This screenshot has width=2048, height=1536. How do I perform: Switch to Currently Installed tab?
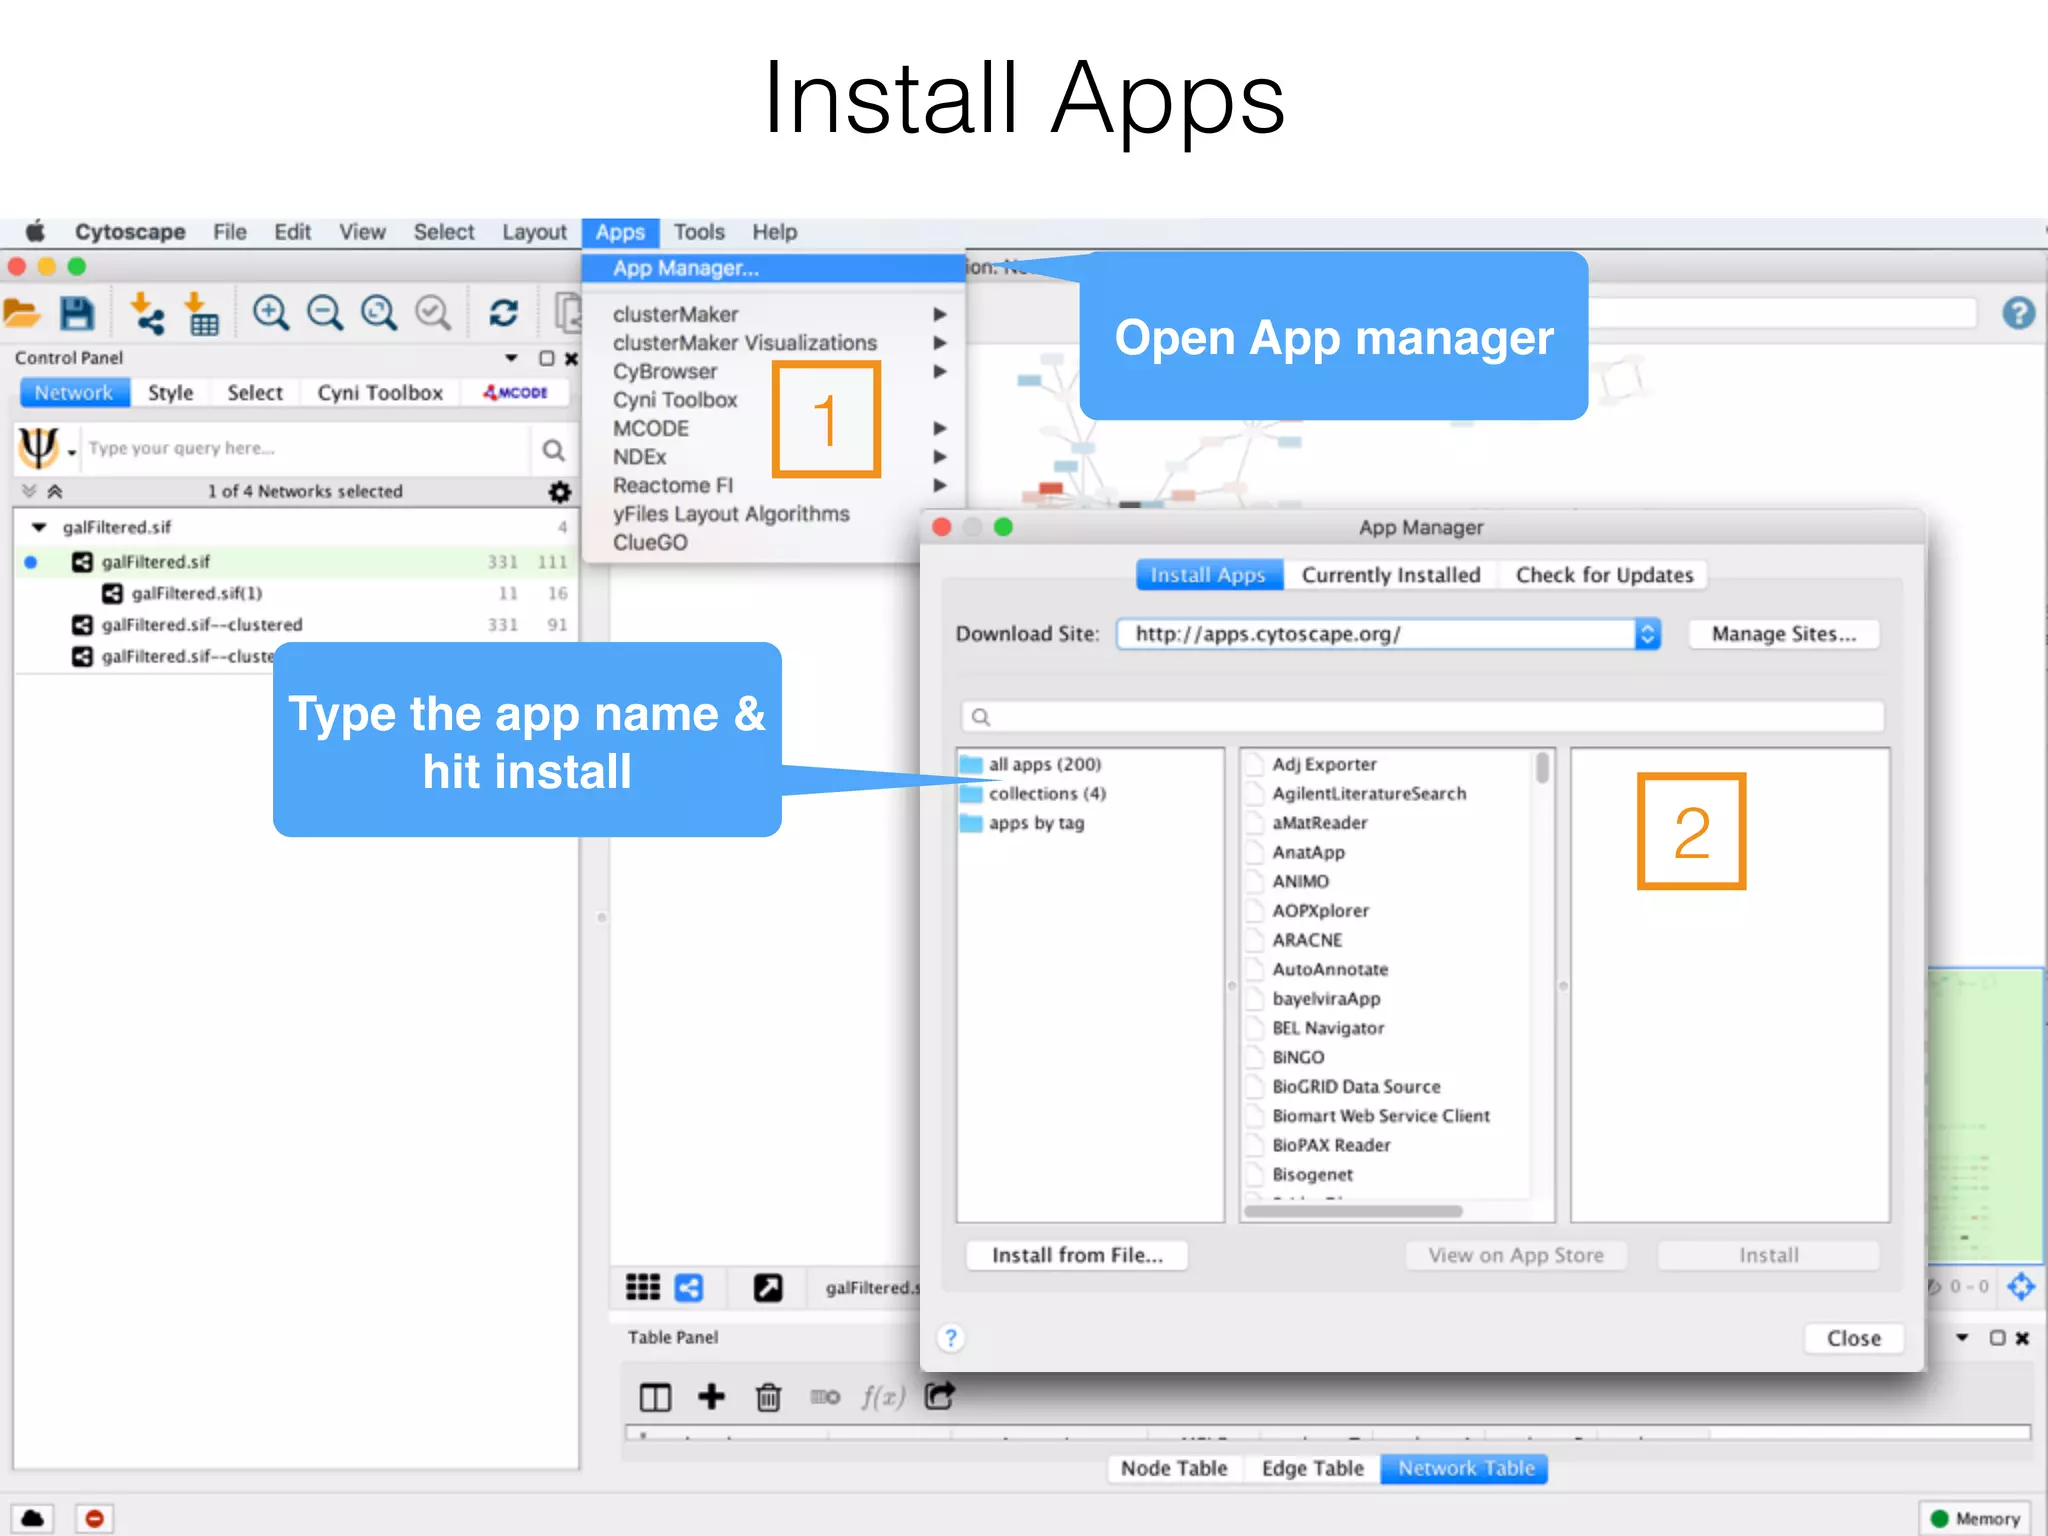point(1390,575)
